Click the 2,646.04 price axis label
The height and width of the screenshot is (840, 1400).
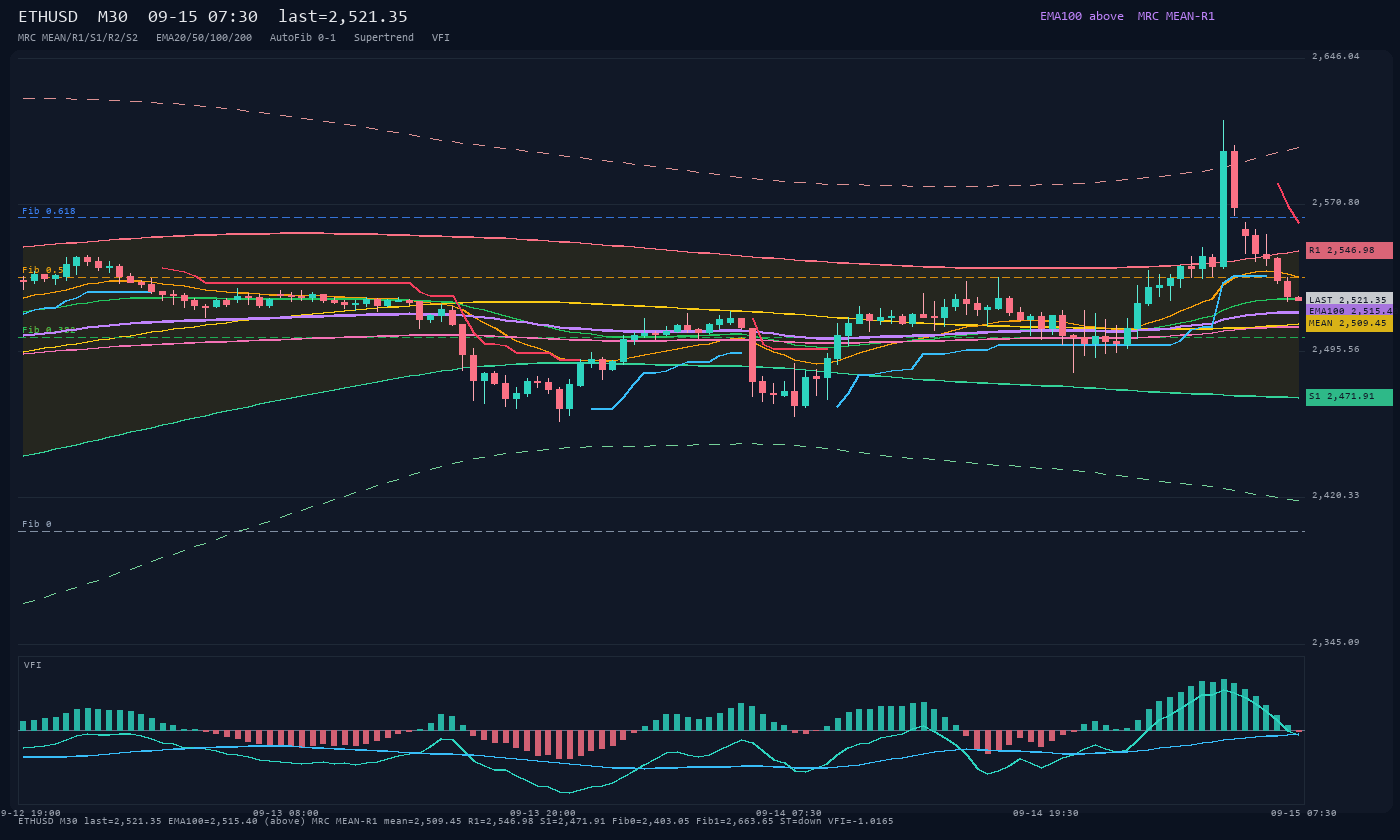(1336, 56)
